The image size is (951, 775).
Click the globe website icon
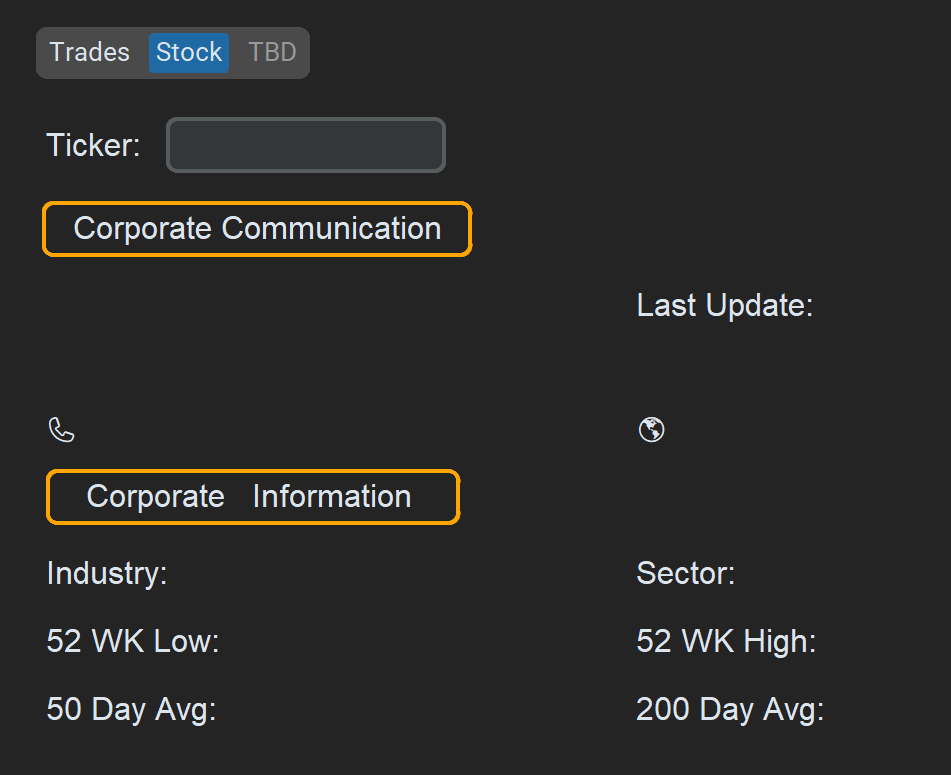click(x=651, y=430)
